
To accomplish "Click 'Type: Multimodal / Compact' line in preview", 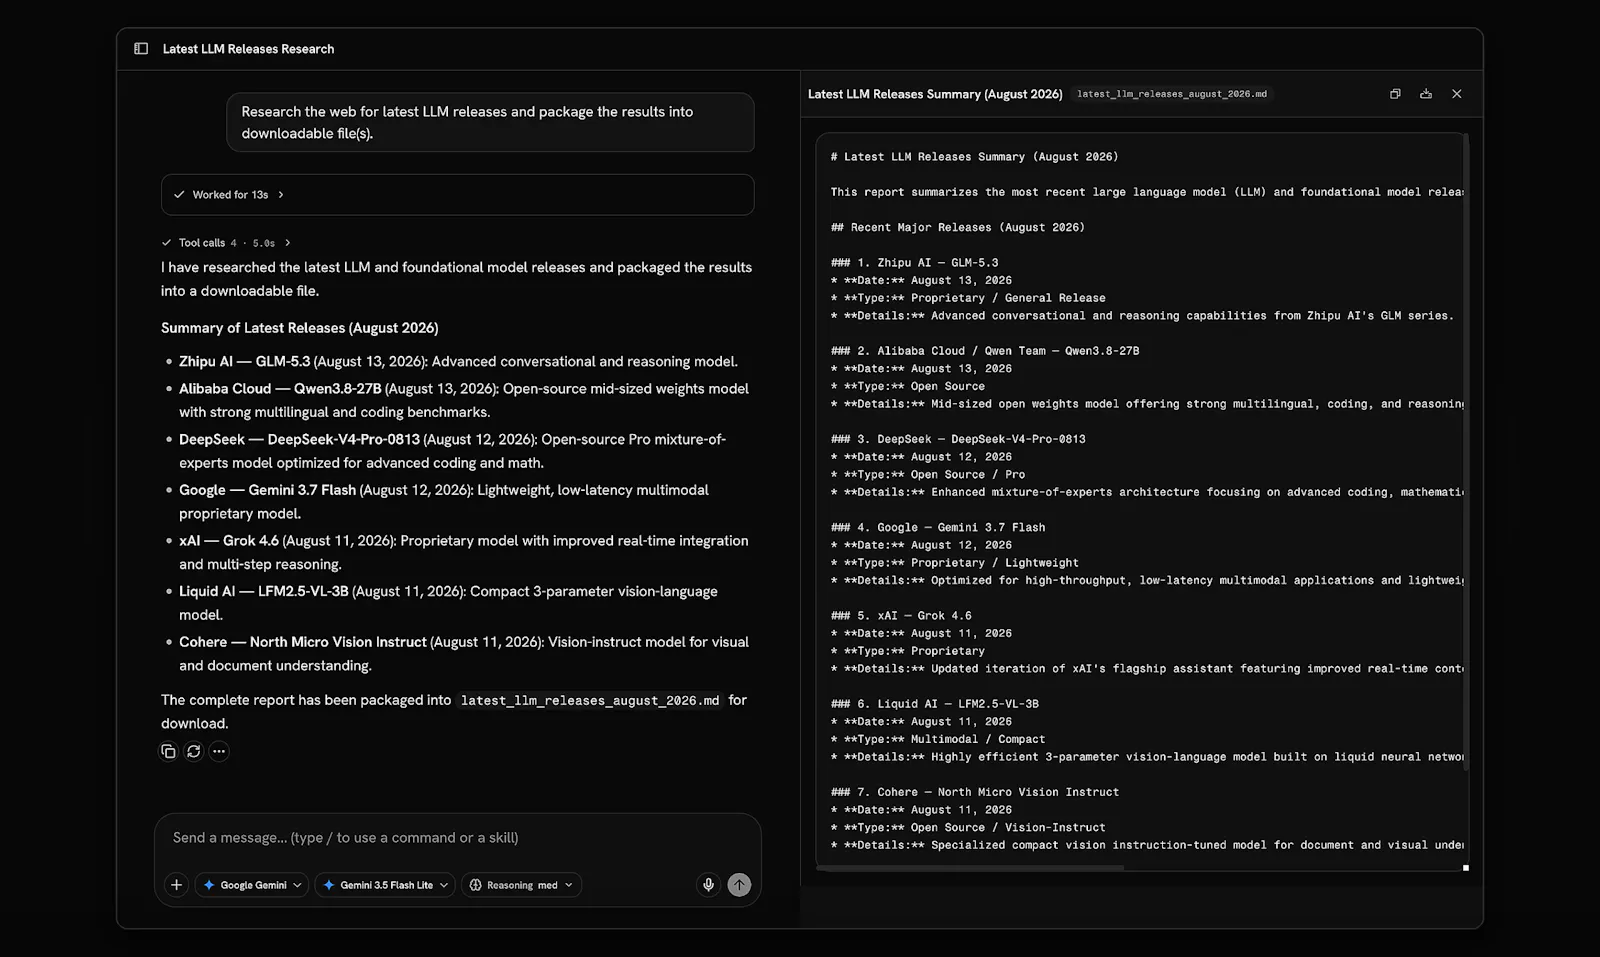I will point(937,739).
